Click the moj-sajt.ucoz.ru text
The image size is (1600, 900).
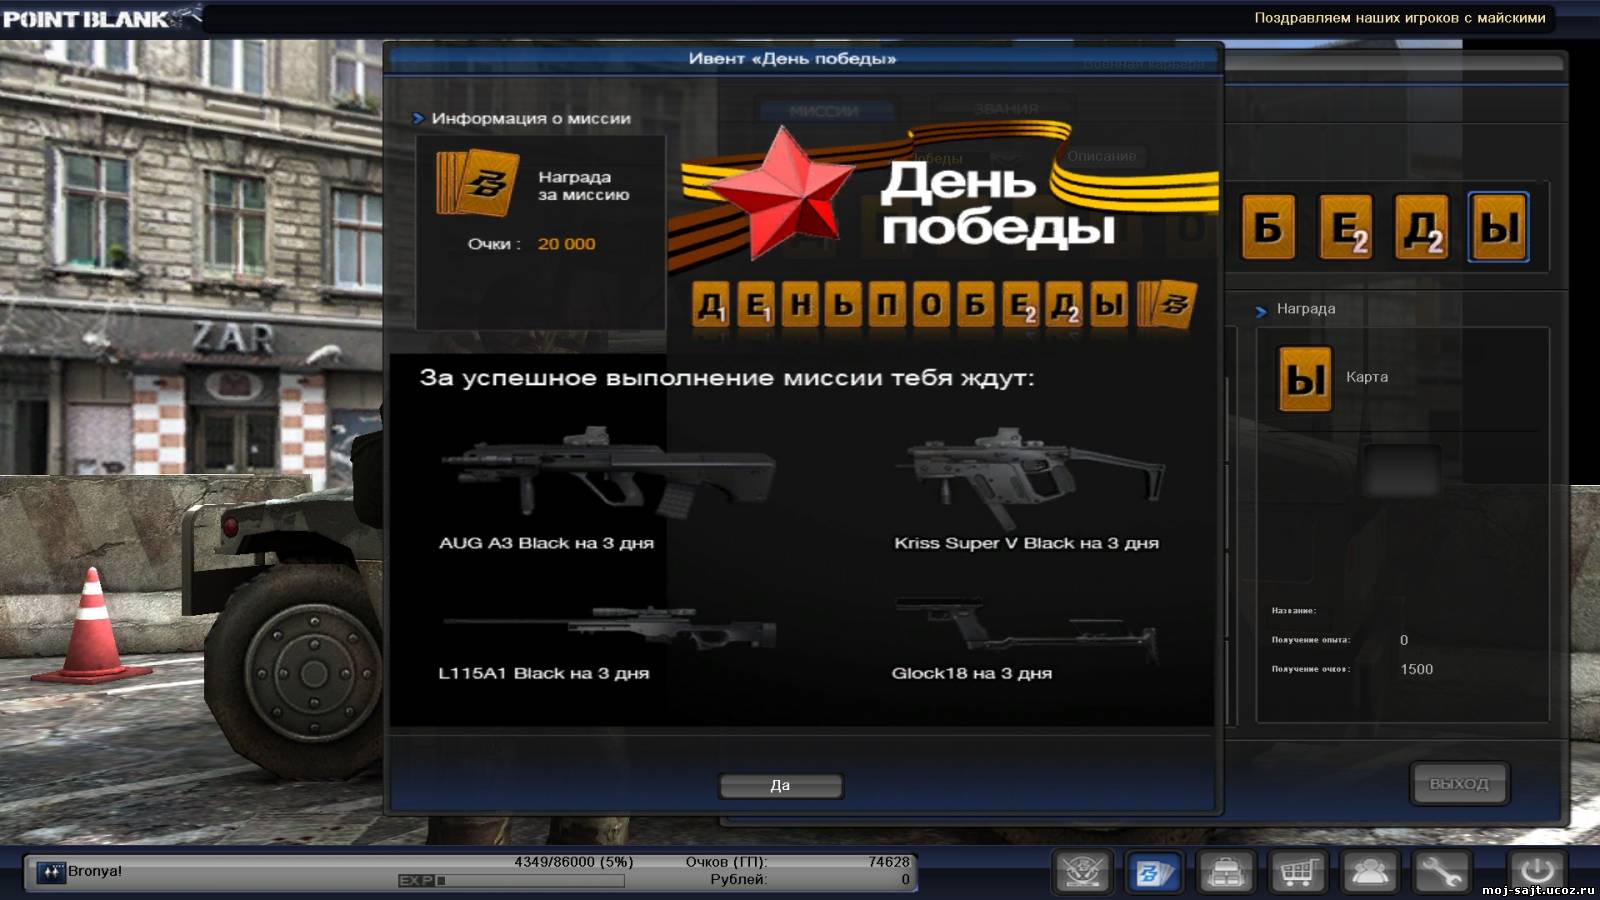click(x=1538, y=890)
